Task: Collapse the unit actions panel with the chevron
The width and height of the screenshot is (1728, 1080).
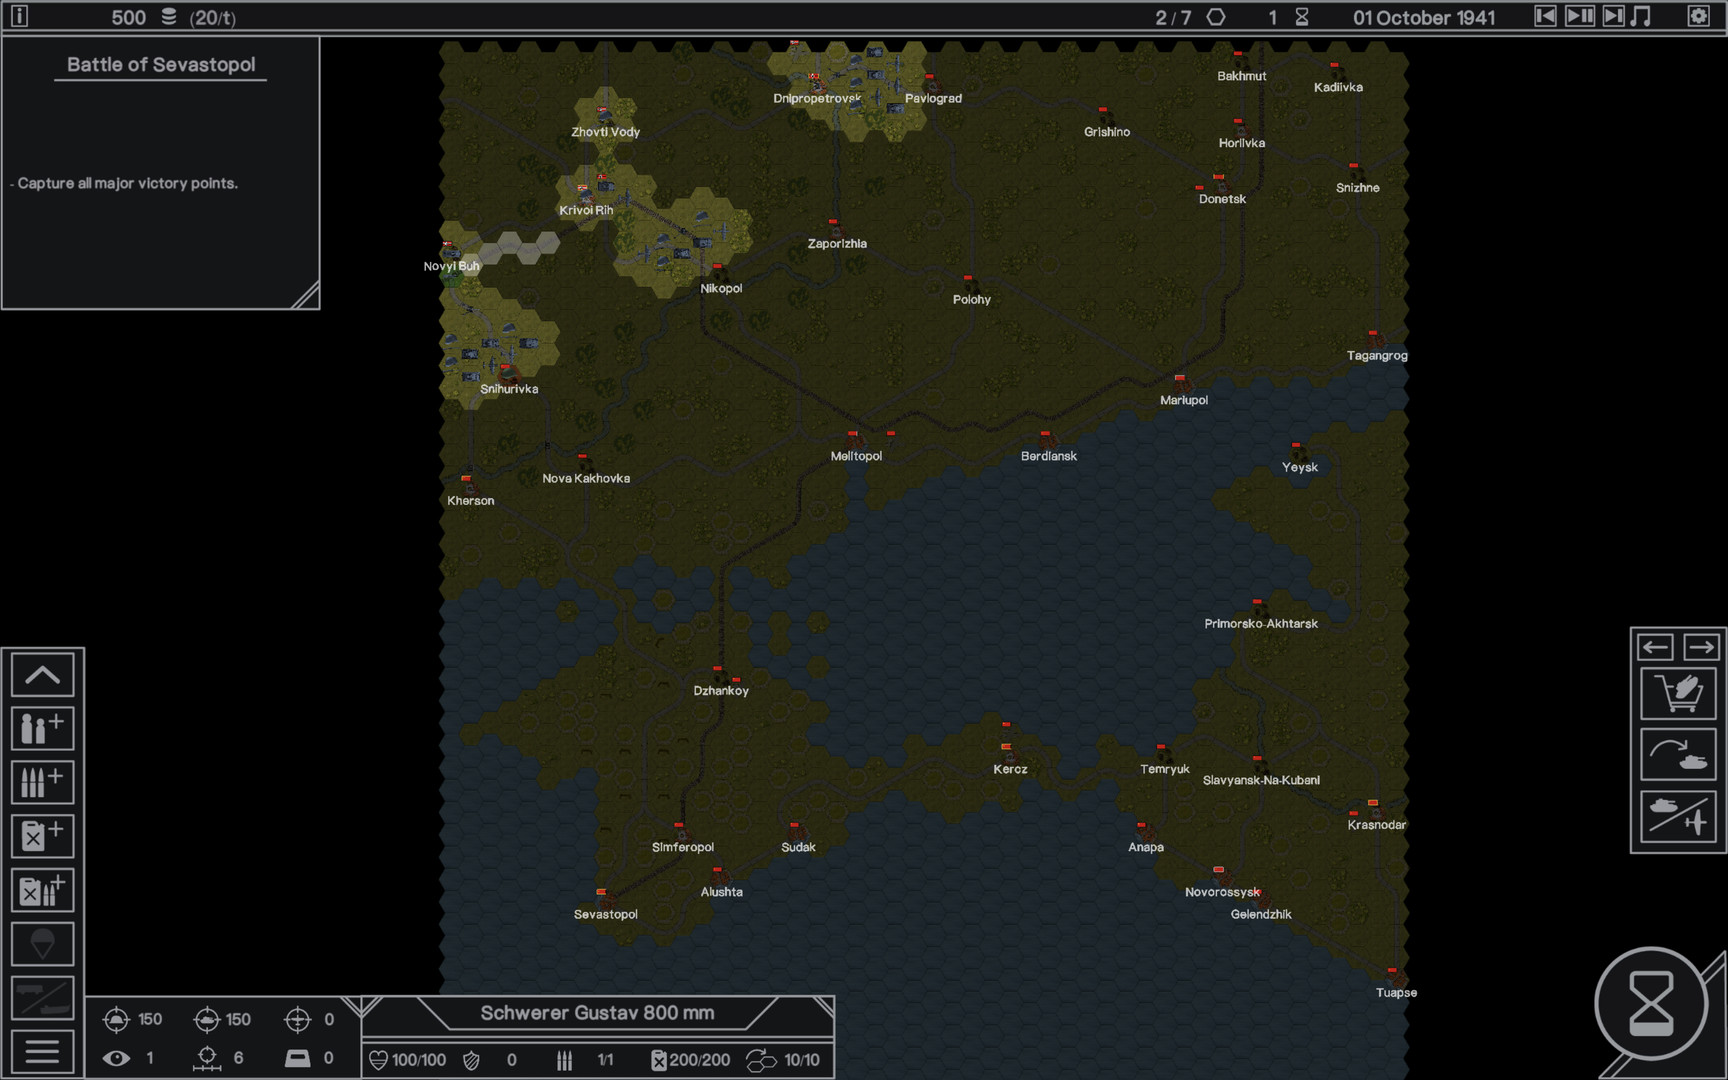Action: 42,675
